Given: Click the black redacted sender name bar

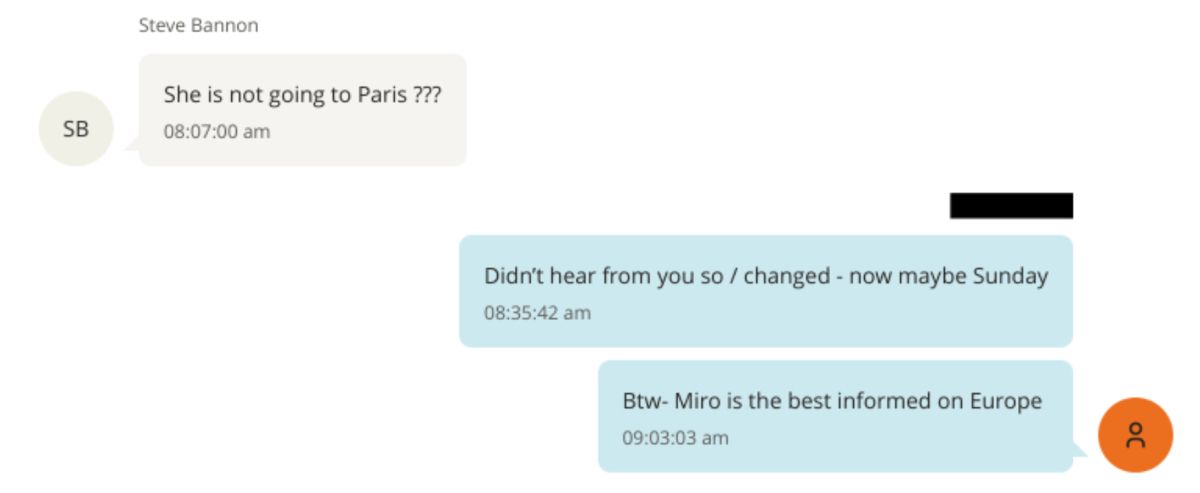Looking at the screenshot, I should 1011,206.
